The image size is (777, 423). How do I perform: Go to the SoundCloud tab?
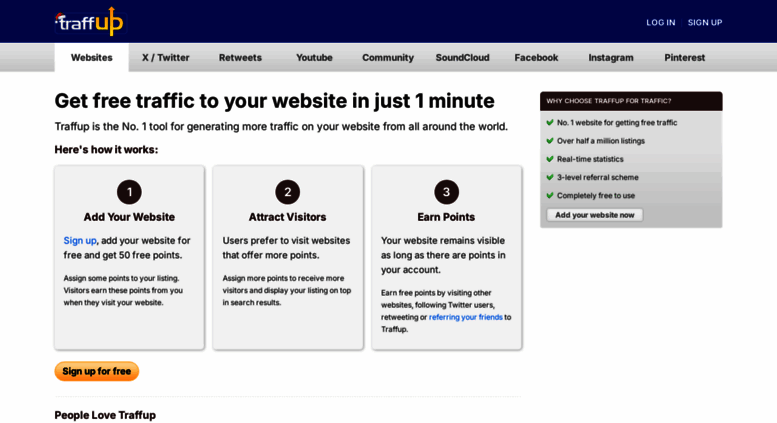[x=462, y=57]
